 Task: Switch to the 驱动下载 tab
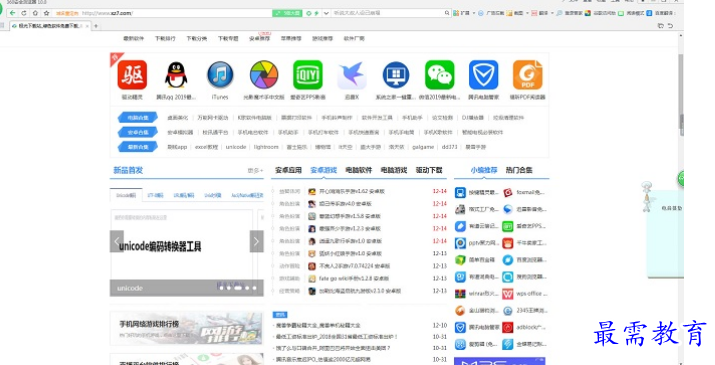[x=429, y=170]
